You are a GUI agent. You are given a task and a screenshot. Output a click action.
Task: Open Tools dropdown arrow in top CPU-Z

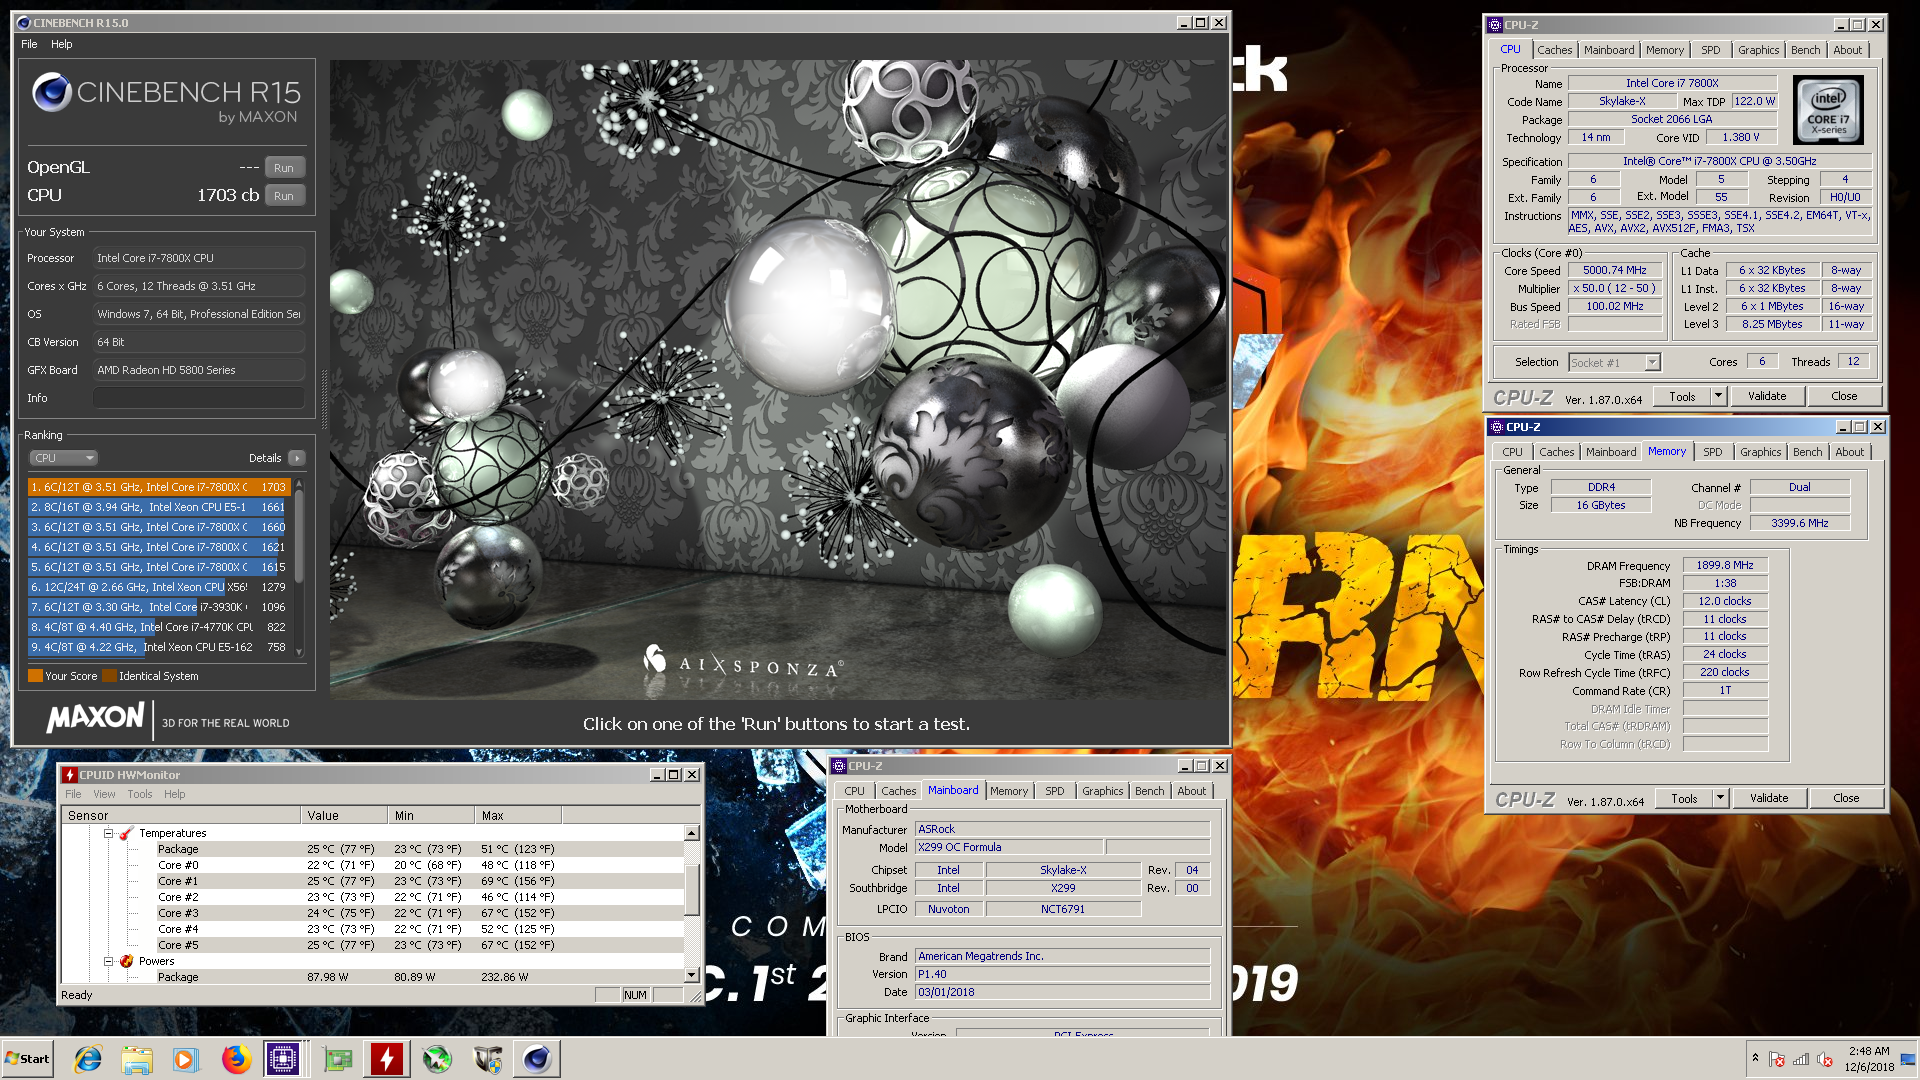1718,396
